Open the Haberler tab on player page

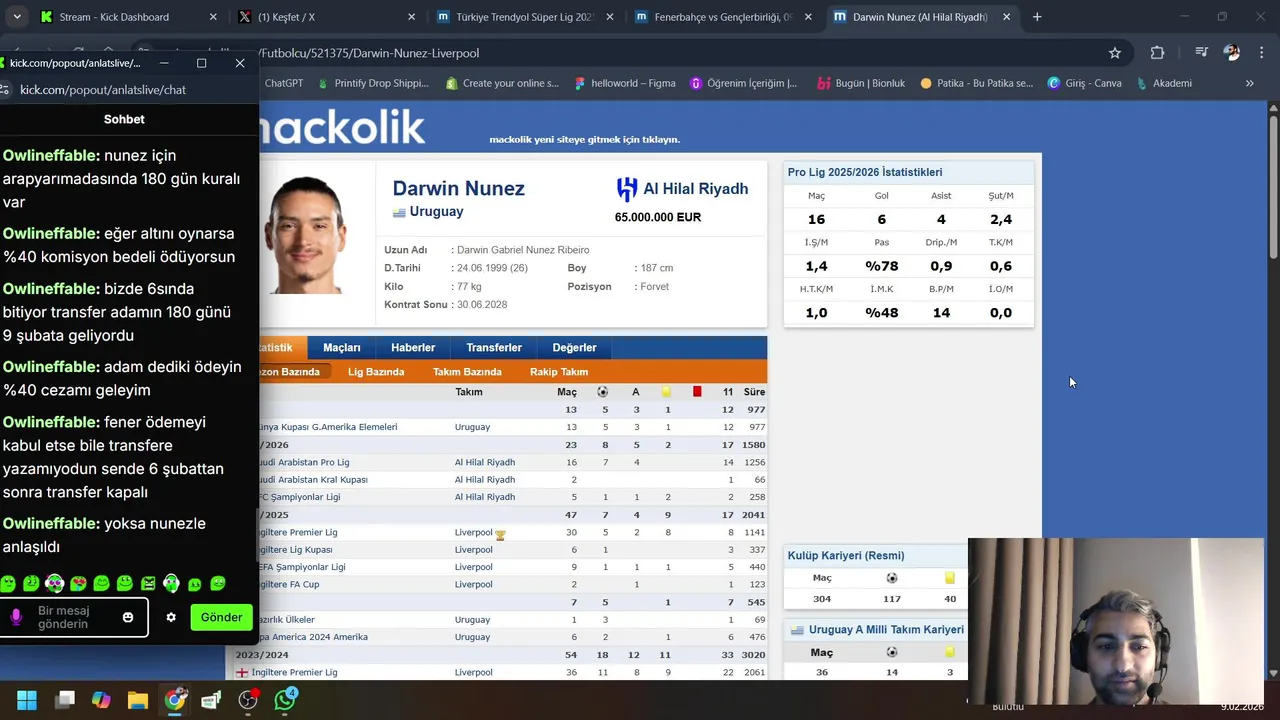pyautogui.click(x=413, y=347)
